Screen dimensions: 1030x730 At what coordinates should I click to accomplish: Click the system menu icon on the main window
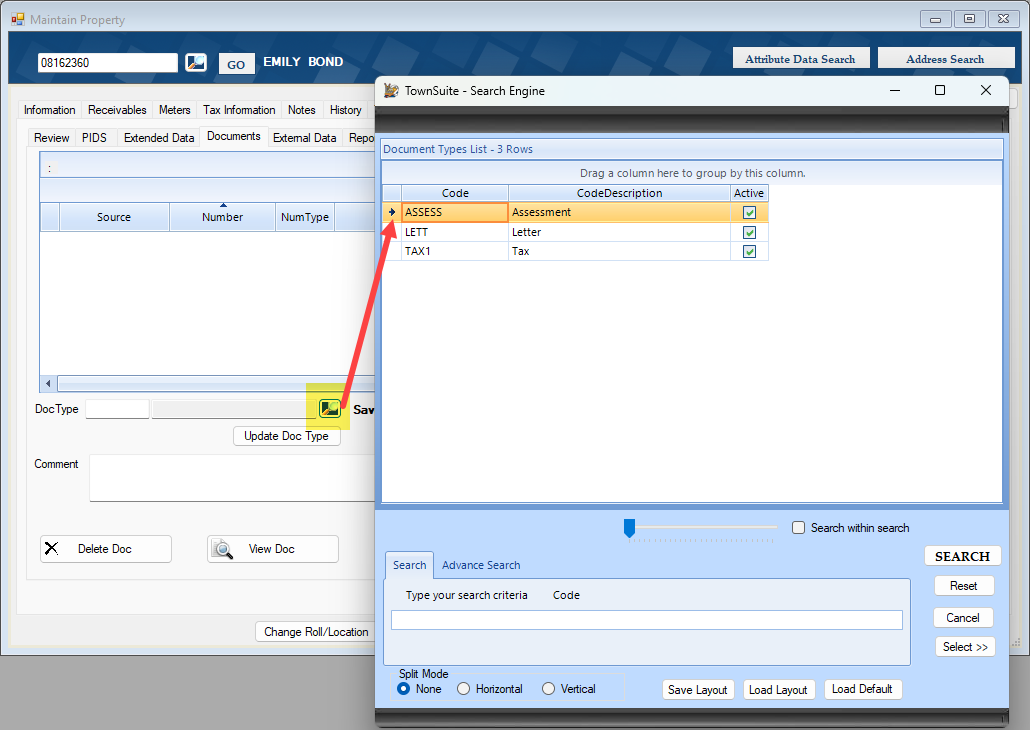pos(16,19)
